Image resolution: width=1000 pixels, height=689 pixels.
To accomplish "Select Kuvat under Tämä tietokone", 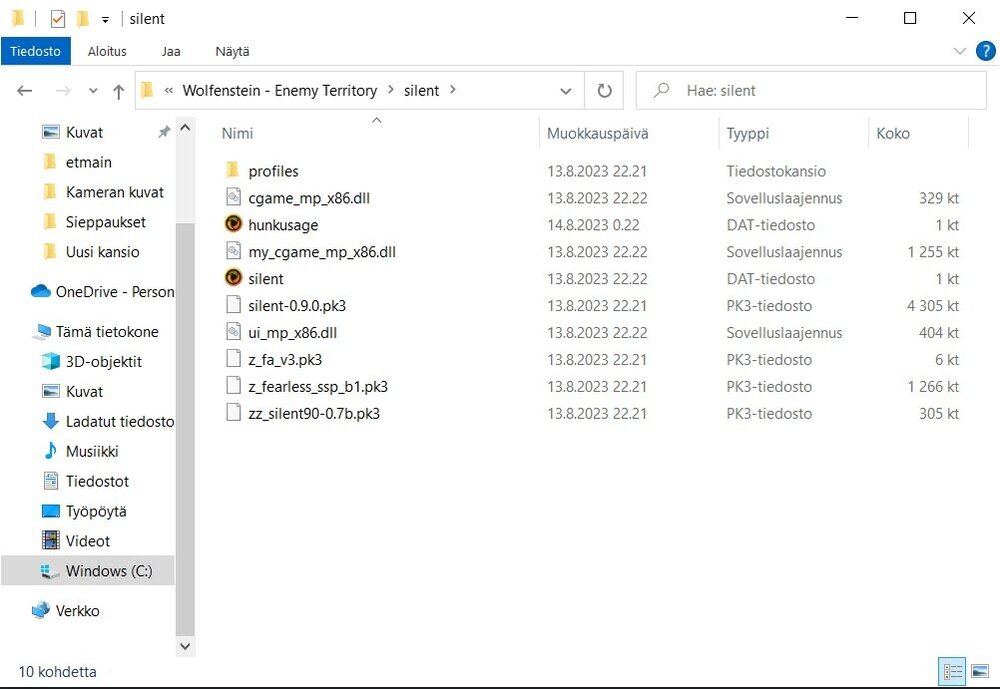I will 84,392.
